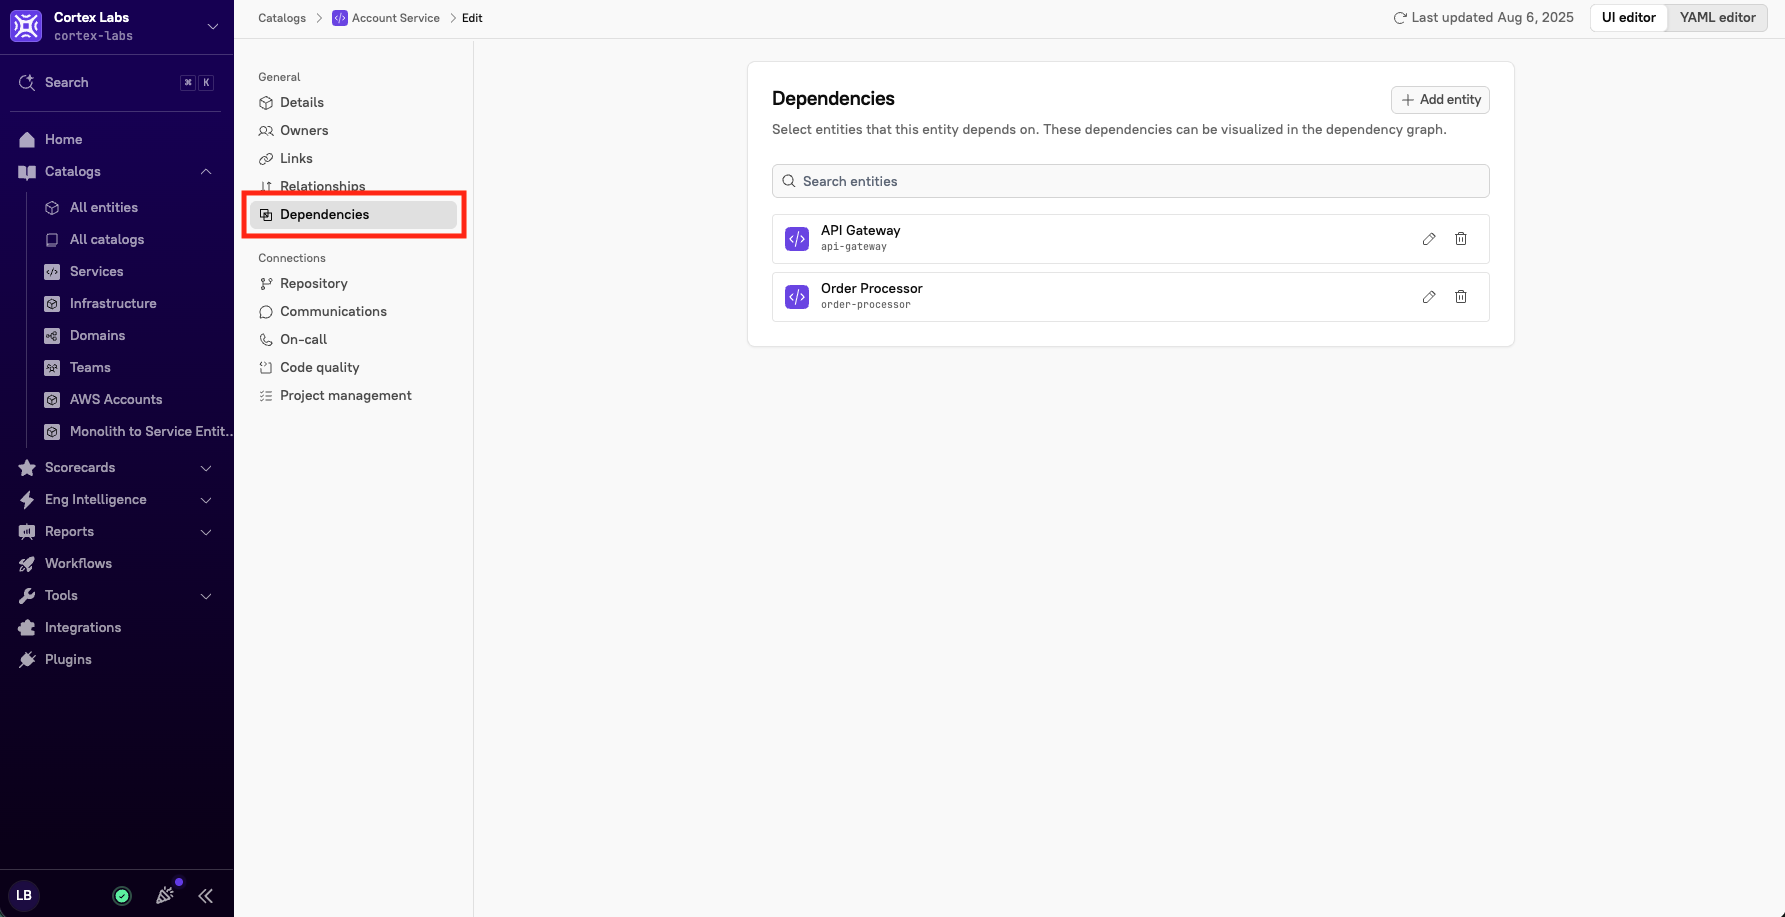Viewport: 1785px width, 917px height.
Task: Collapse the Catalogs section
Action: [206, 172]
